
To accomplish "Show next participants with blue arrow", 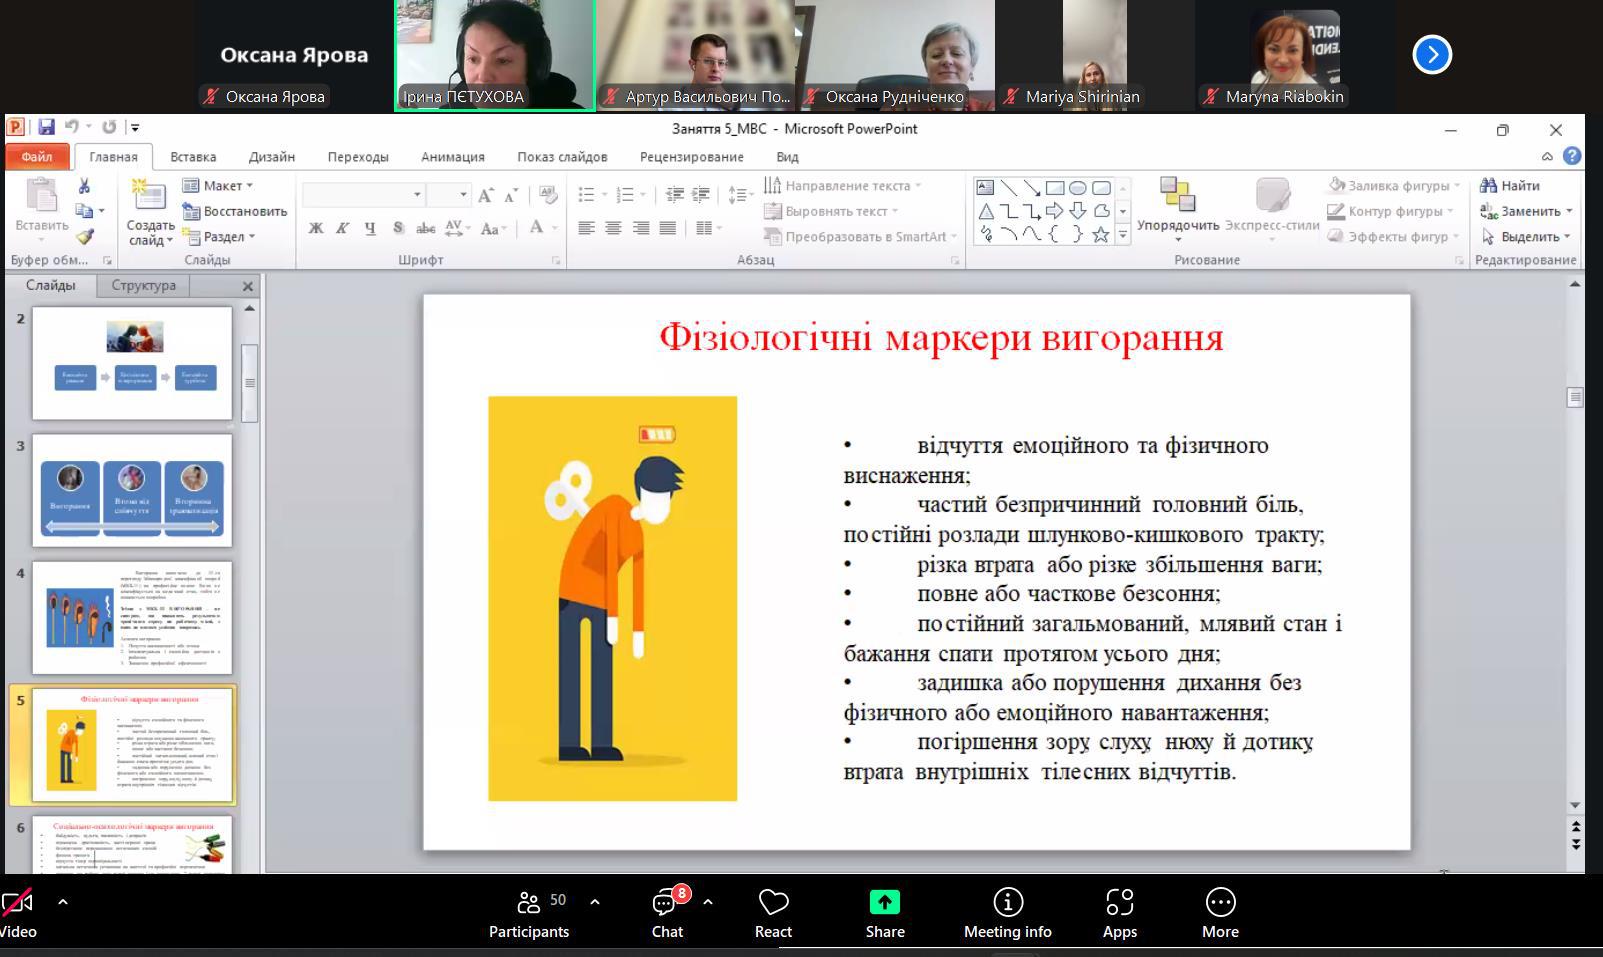I will tap(1432, 54).
